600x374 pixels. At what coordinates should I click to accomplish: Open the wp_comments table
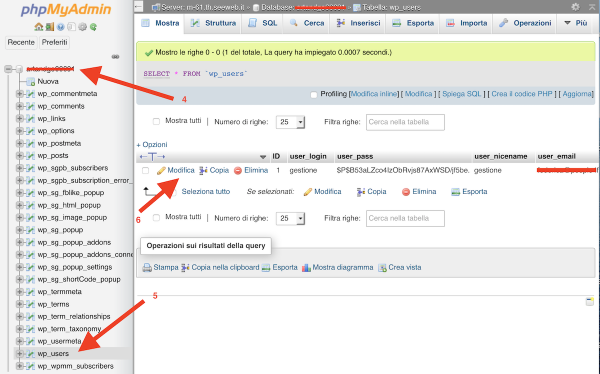pos(61,106)
